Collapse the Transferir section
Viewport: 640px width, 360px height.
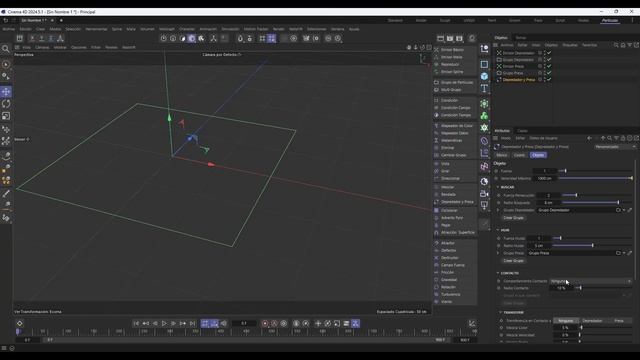click(x=501, y=313)
